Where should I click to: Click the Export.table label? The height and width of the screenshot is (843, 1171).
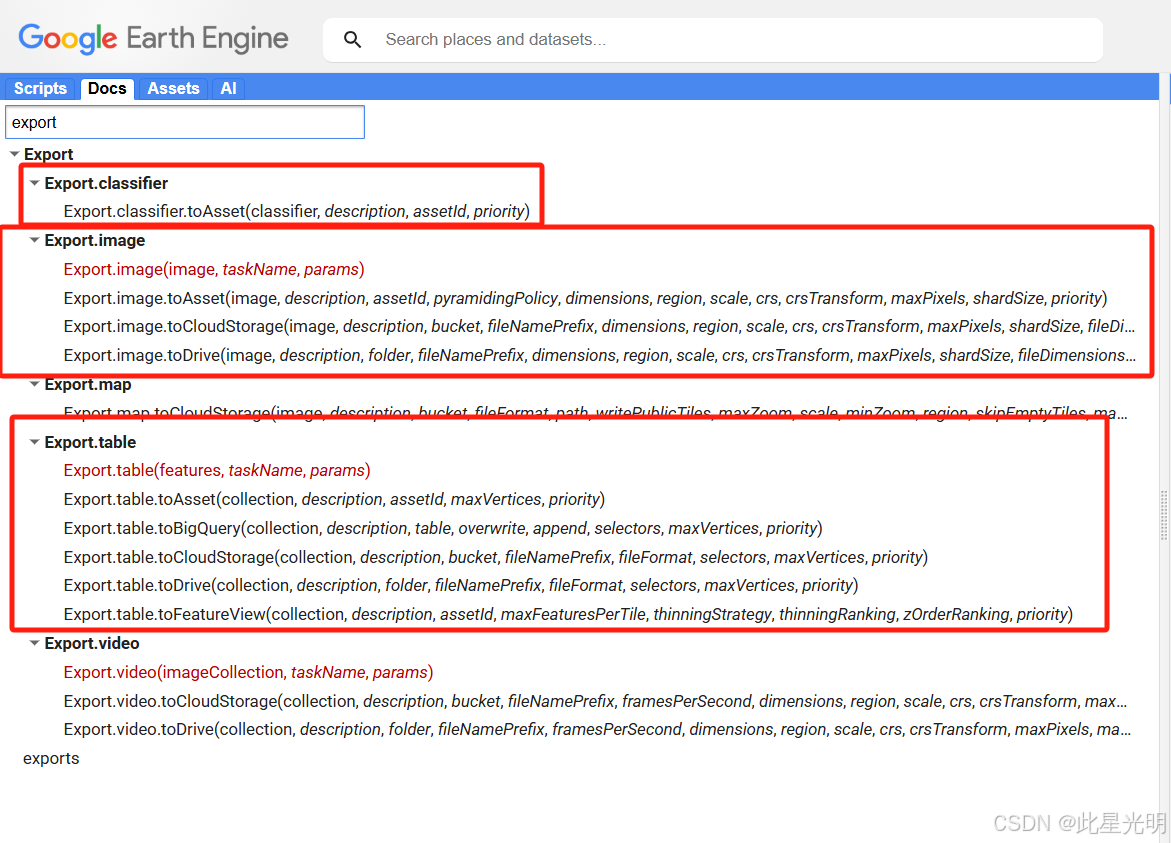coord(90,442)
